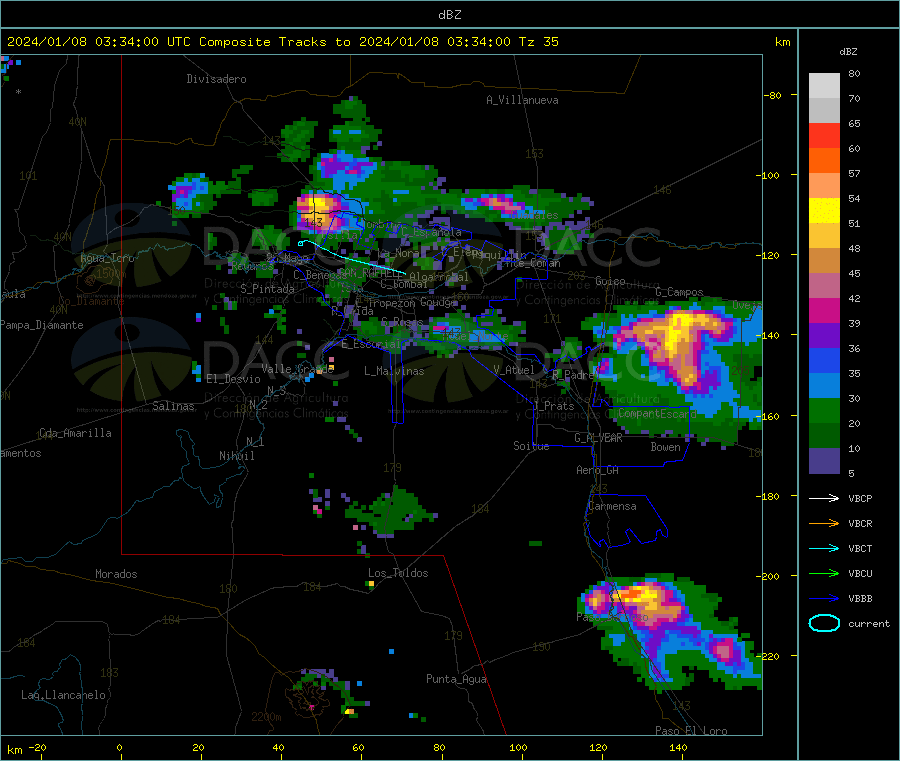Select the red 60 dBZ color swatch
This screenshot has height=761, width=900.
(x=824, y=135)
